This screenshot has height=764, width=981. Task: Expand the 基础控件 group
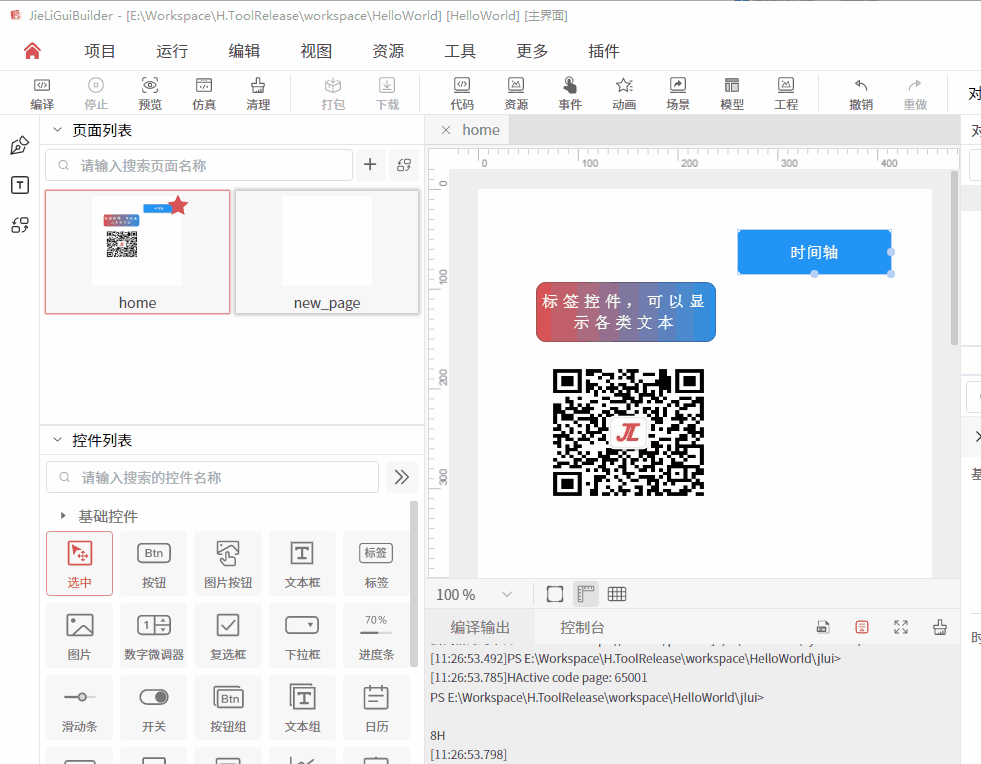[x=63, y=516]
